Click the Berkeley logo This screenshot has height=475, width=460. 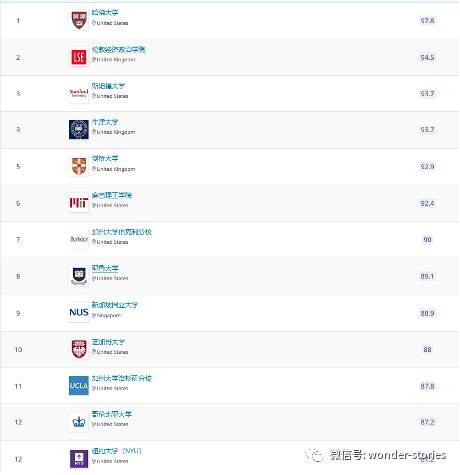pos(79,239)
